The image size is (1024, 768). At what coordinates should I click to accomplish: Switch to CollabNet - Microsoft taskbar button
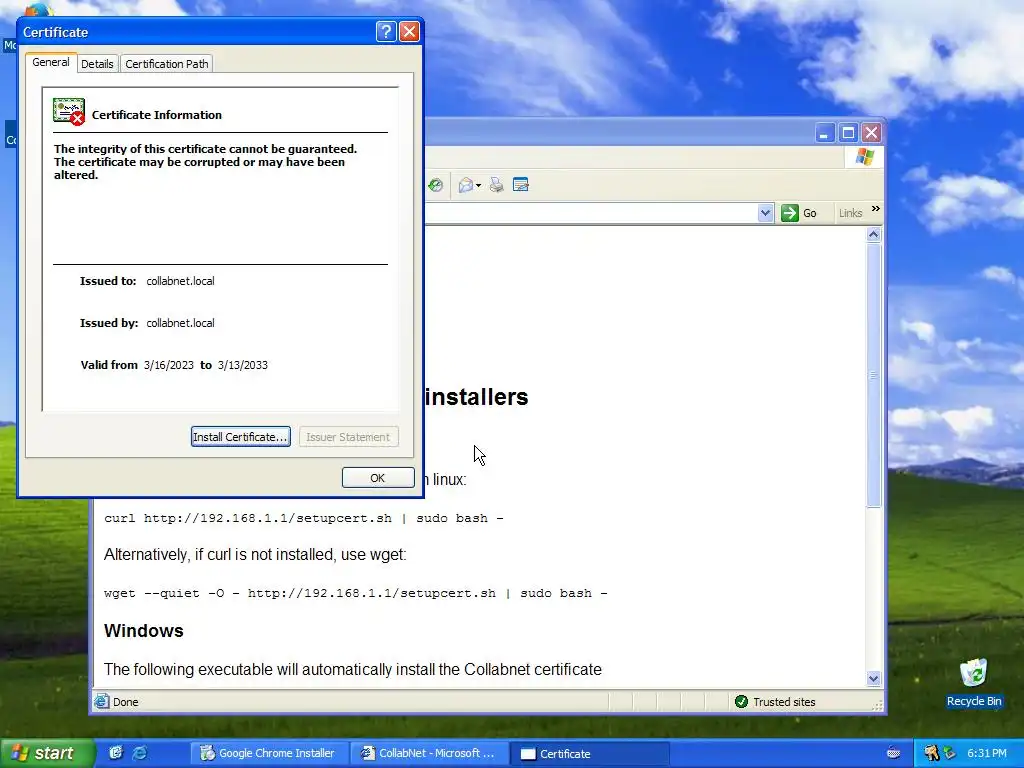pos(428,754)
